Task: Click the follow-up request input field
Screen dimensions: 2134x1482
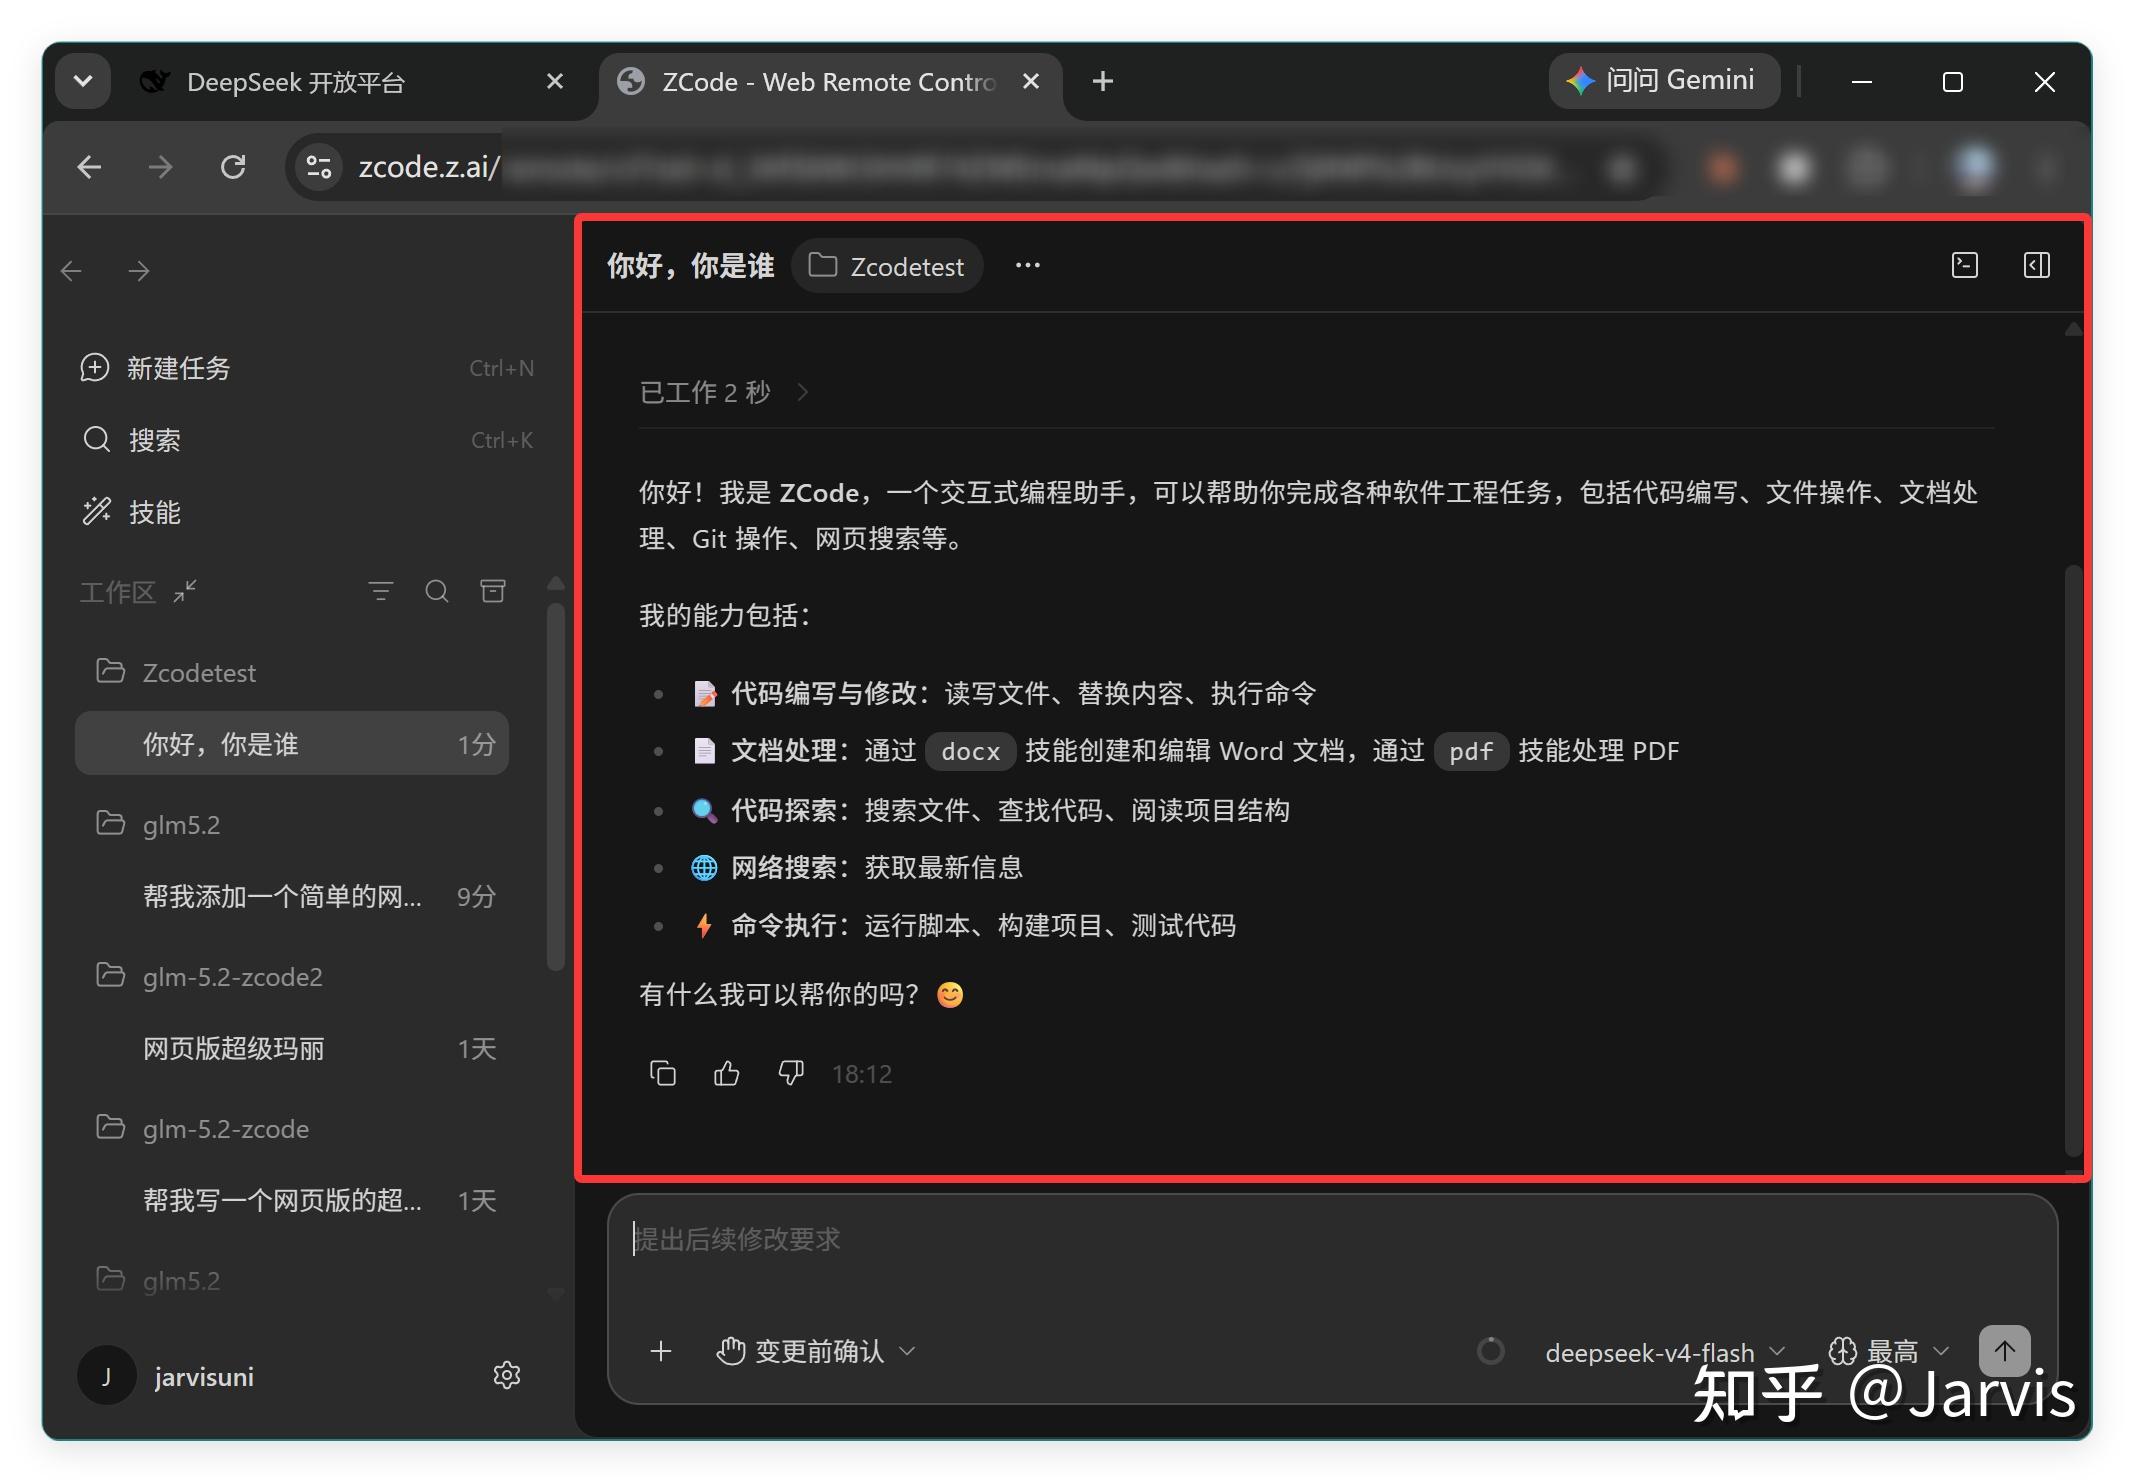Action: [x=1332, y=1240]
